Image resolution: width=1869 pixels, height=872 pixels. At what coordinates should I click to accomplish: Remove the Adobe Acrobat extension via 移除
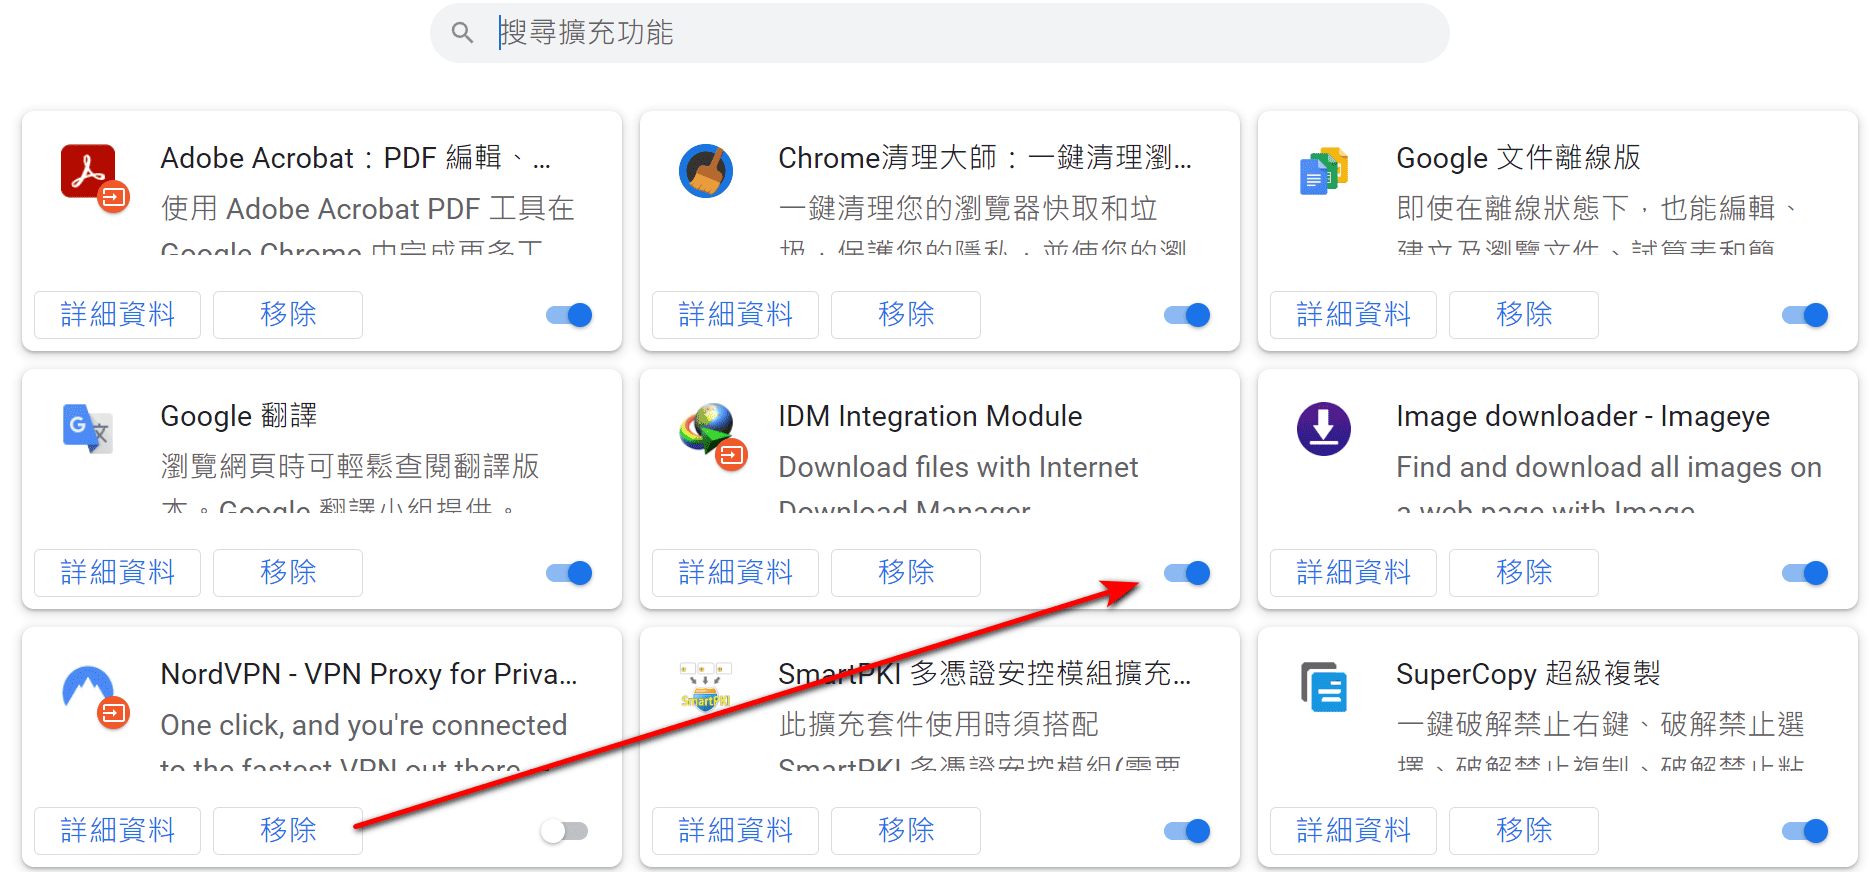pos(288,315)
